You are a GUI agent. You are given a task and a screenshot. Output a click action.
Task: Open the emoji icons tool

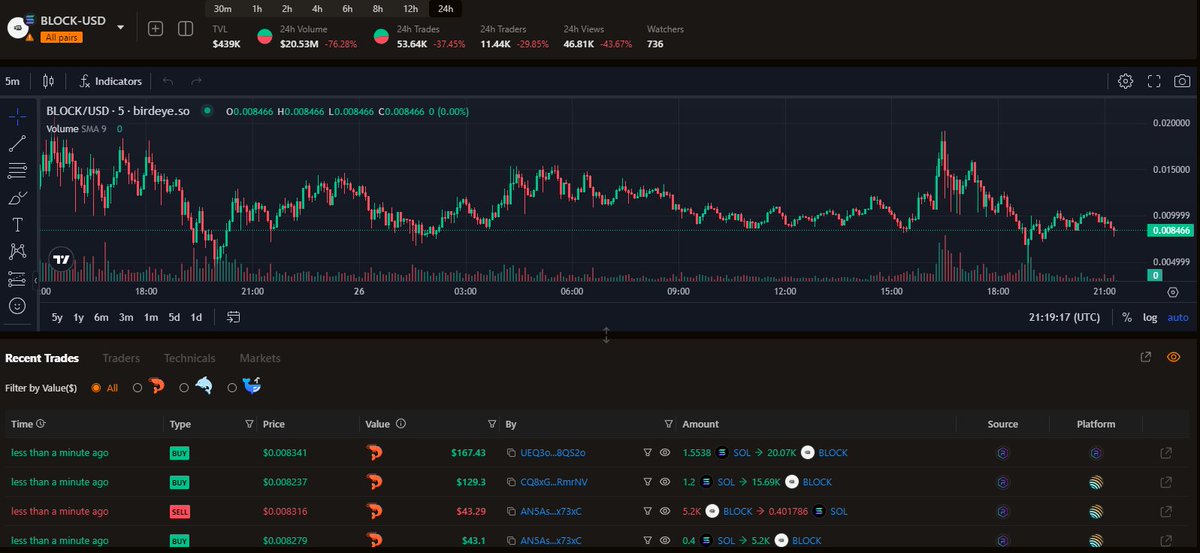coord(17,306)
